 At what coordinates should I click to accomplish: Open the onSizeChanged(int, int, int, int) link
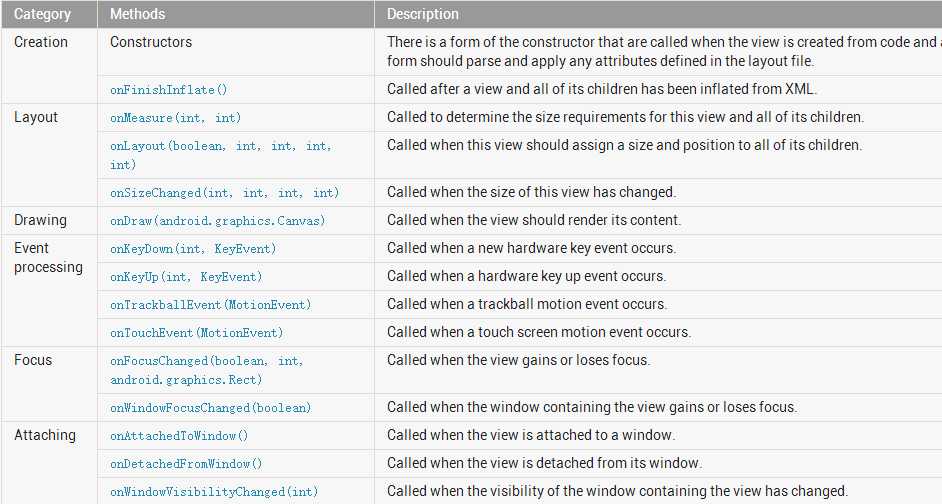[x=225, y=193]
